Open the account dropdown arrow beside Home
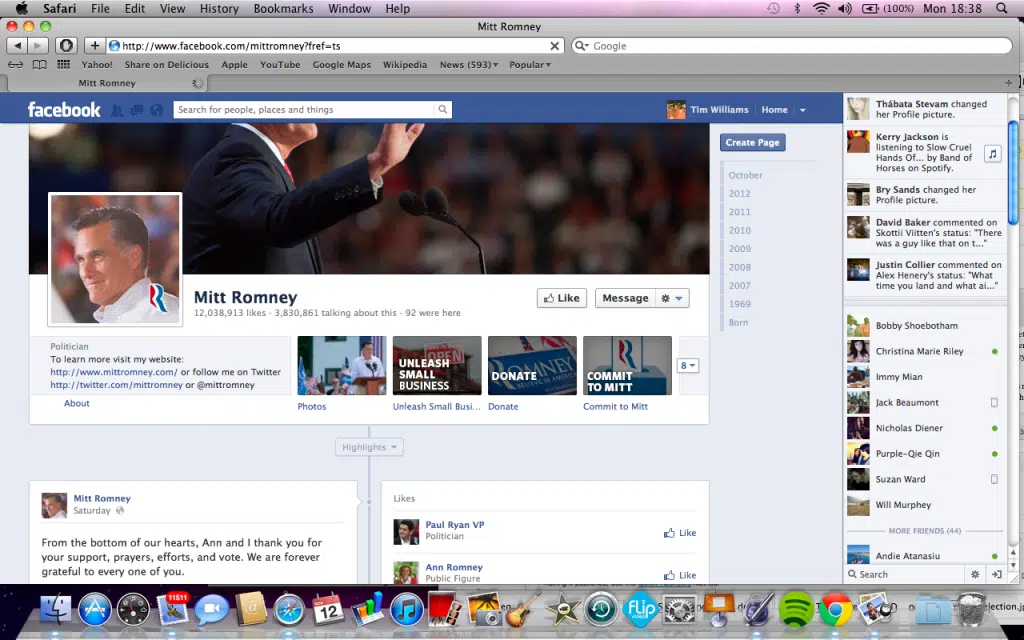This screenshot has width=1024, height=640. (803, 110)
